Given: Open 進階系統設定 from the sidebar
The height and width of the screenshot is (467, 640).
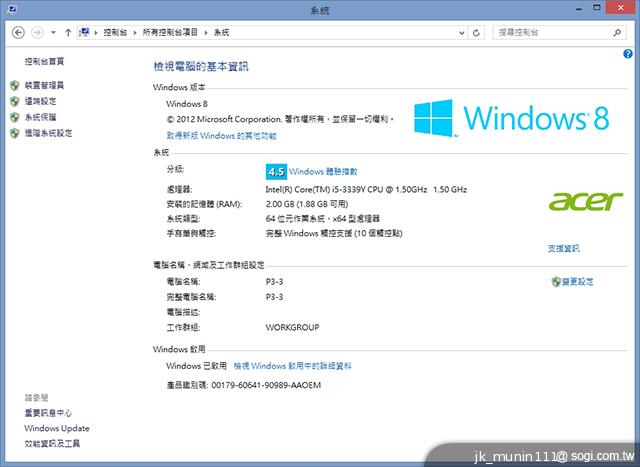Looking at the screenshot, I should 48,133.
